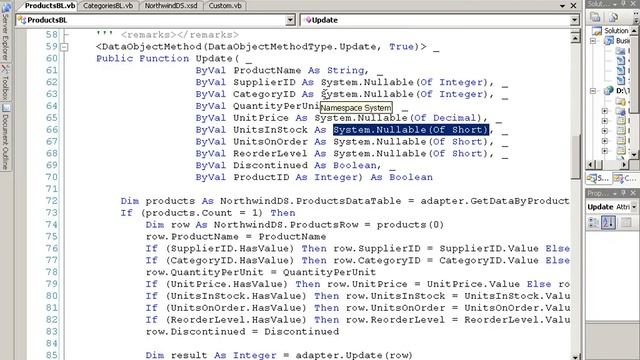This screenshot has height=360, width=640.
Task: Open Solution Explorer toolbar overflow options
Action: pyautogui.click(x=636, y=17)
